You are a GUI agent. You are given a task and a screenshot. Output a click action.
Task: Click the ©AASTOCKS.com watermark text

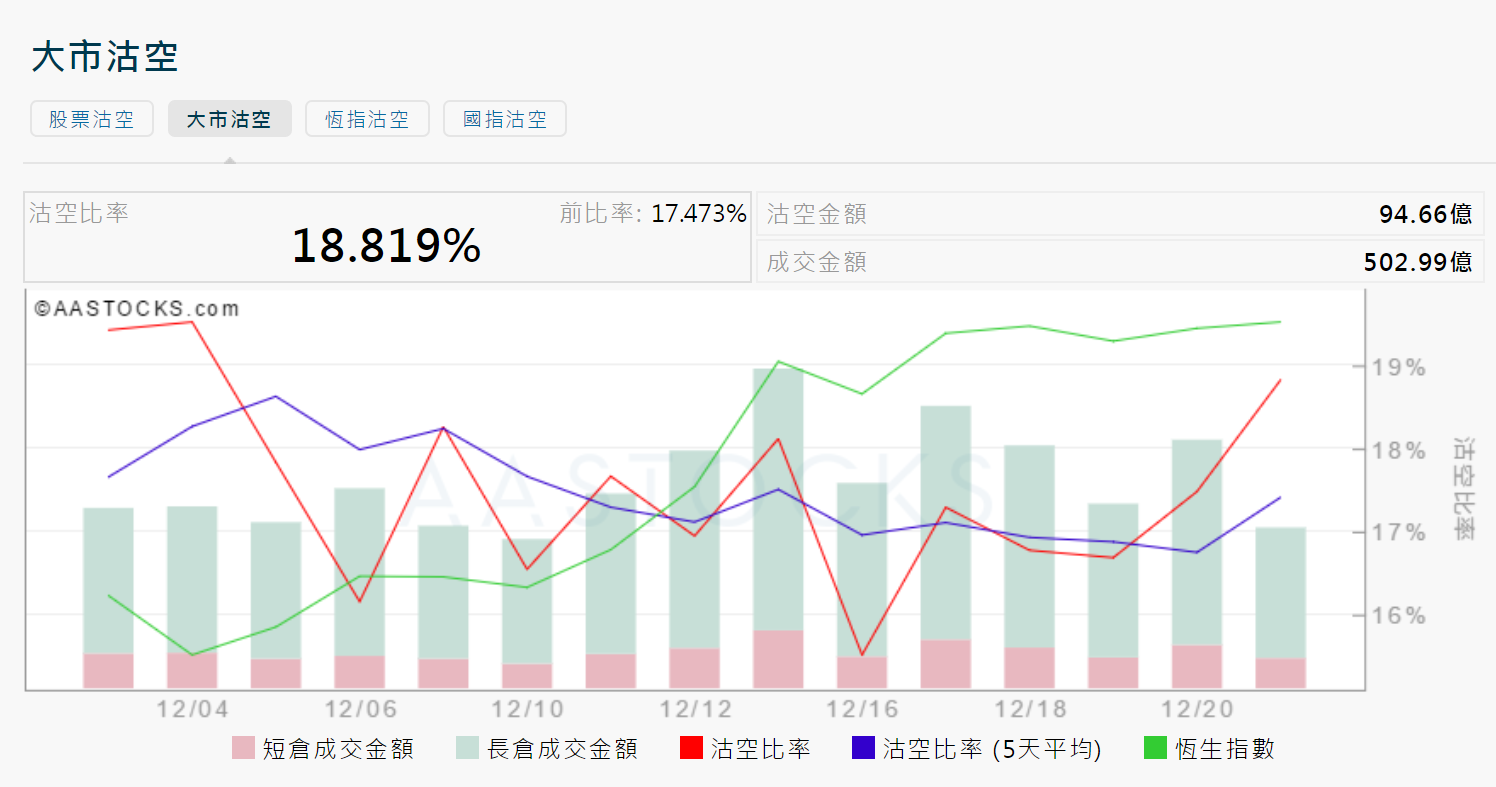[x=137, y=309]
